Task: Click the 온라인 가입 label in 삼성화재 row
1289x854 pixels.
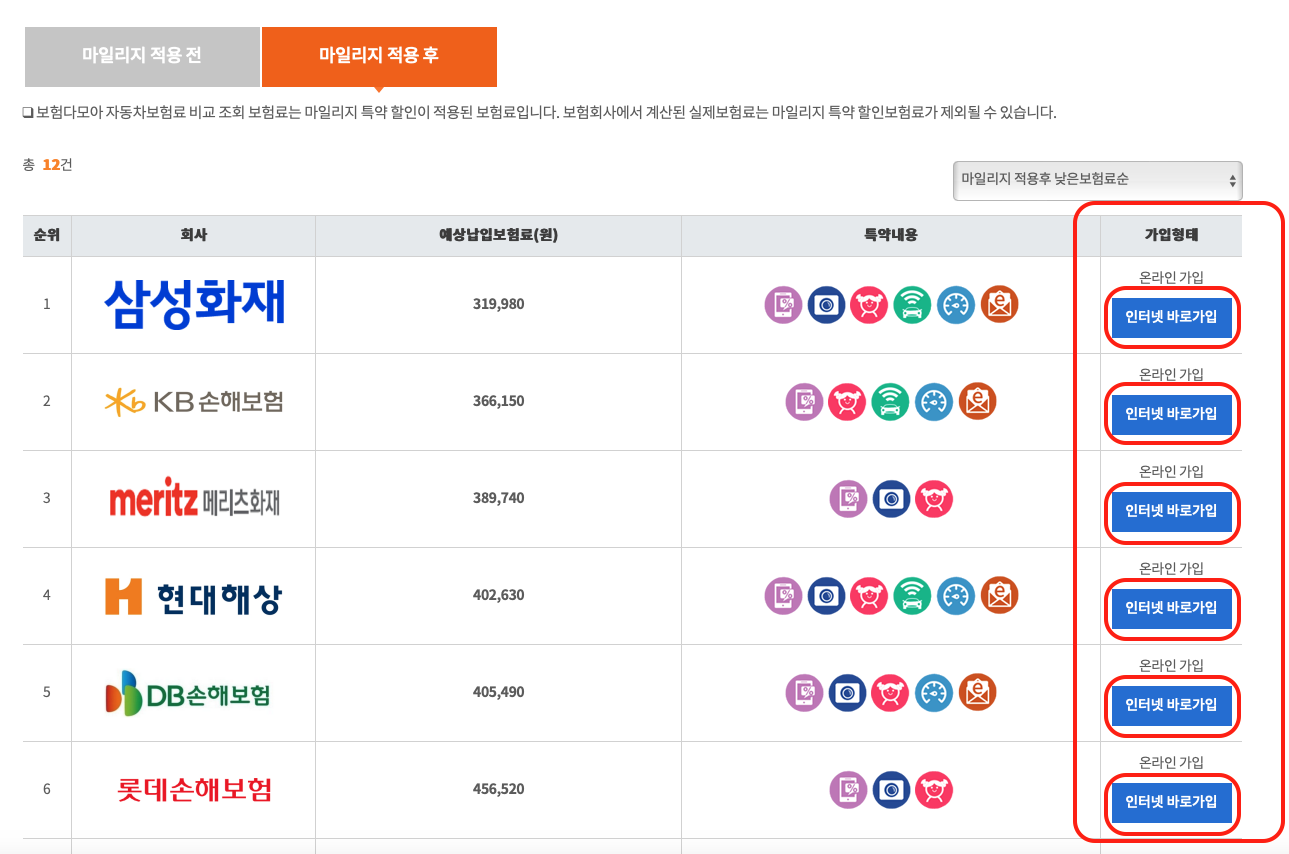Action: pyautogui.click(x=1171, y=277)
